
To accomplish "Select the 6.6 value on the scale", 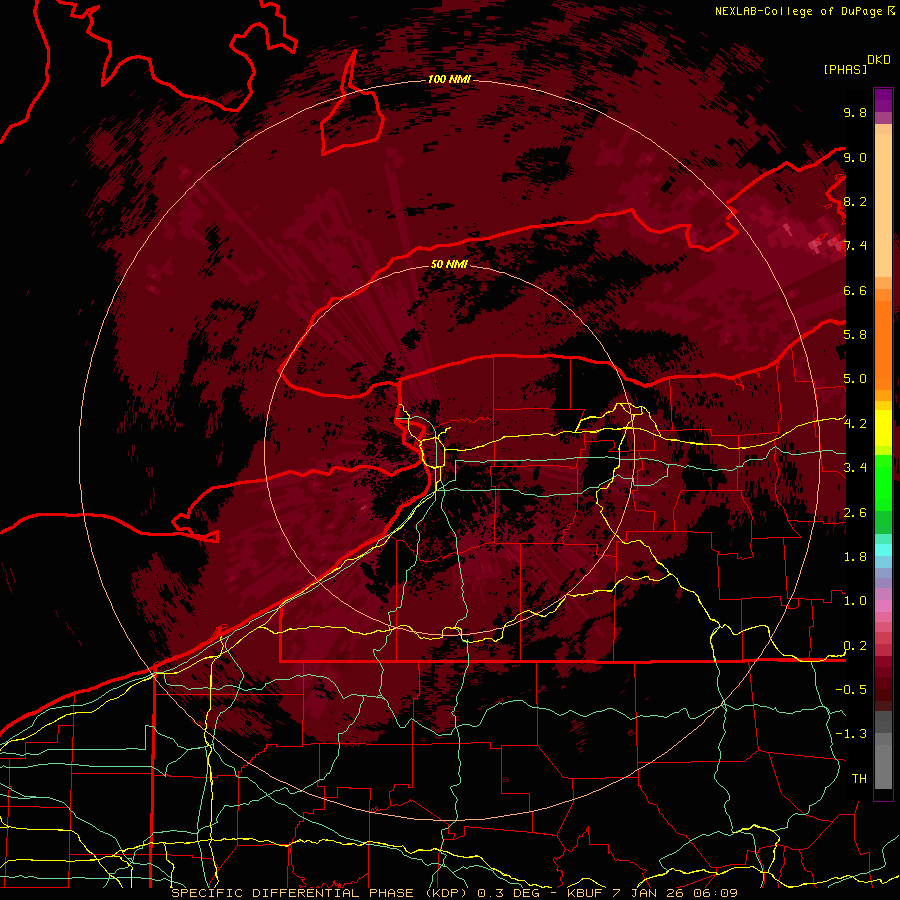I will (855, 290).
